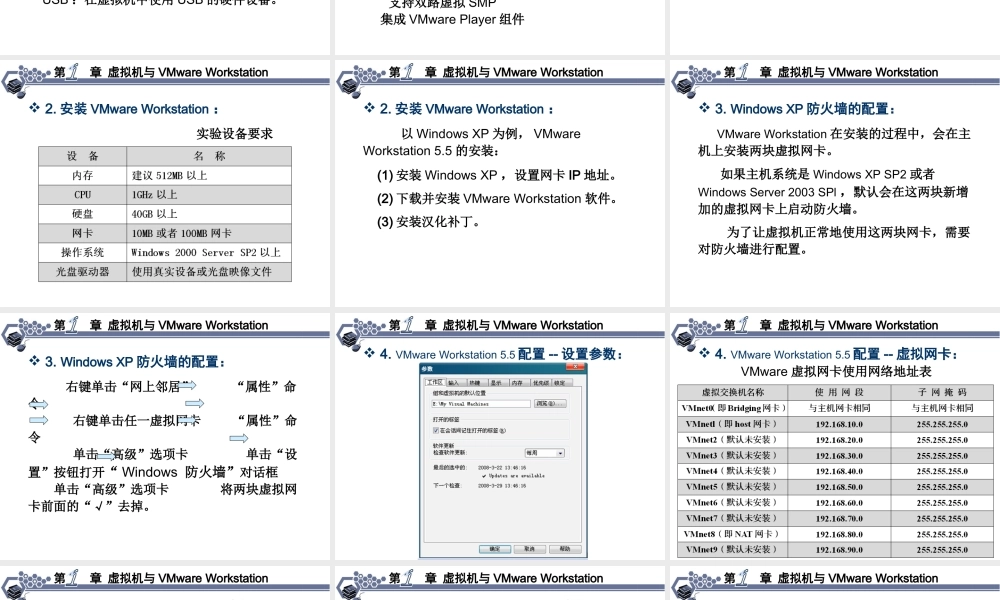Click the 40GB 以上 cell

pos(209,214)
